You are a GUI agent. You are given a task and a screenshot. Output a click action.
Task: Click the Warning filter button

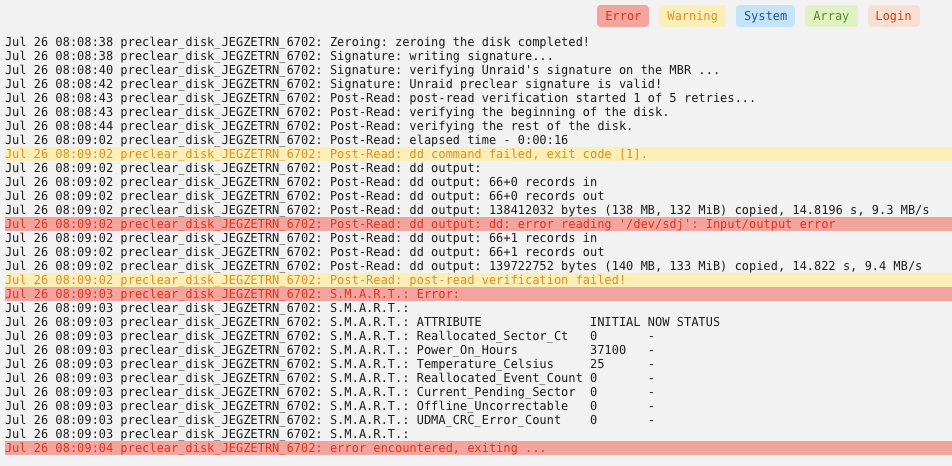click(x=692, y=16)
